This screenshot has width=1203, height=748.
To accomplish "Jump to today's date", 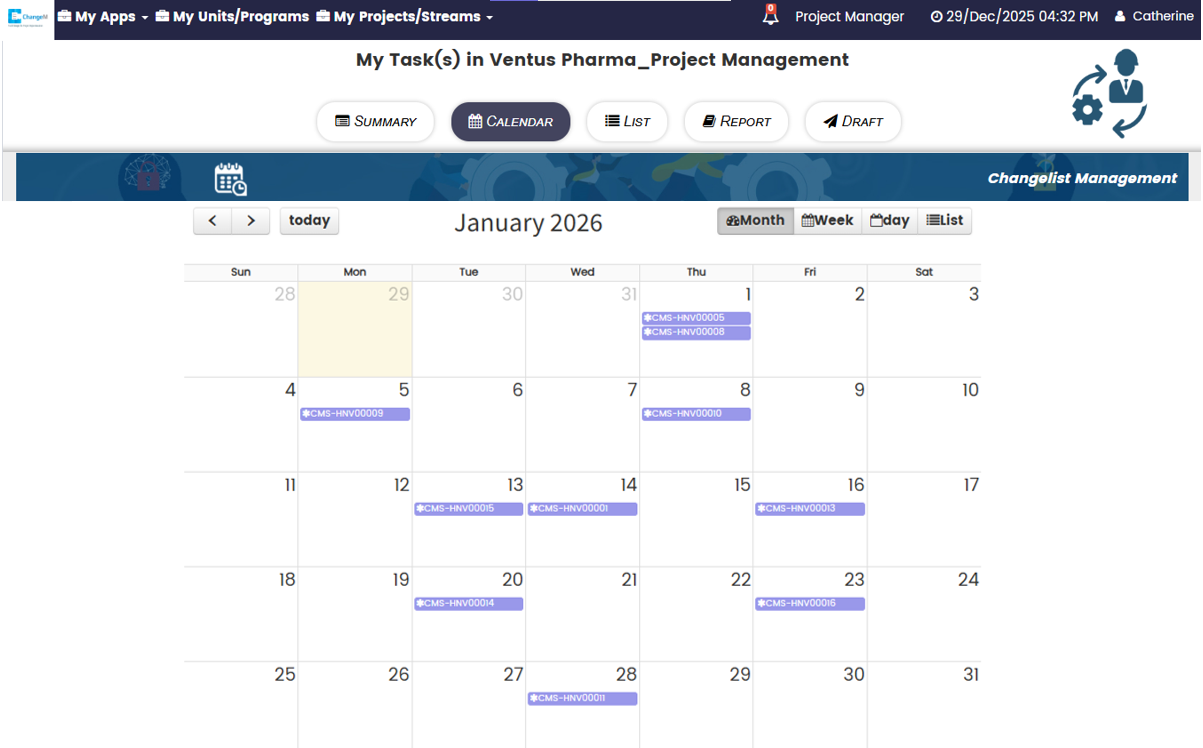I will [309, 221].
